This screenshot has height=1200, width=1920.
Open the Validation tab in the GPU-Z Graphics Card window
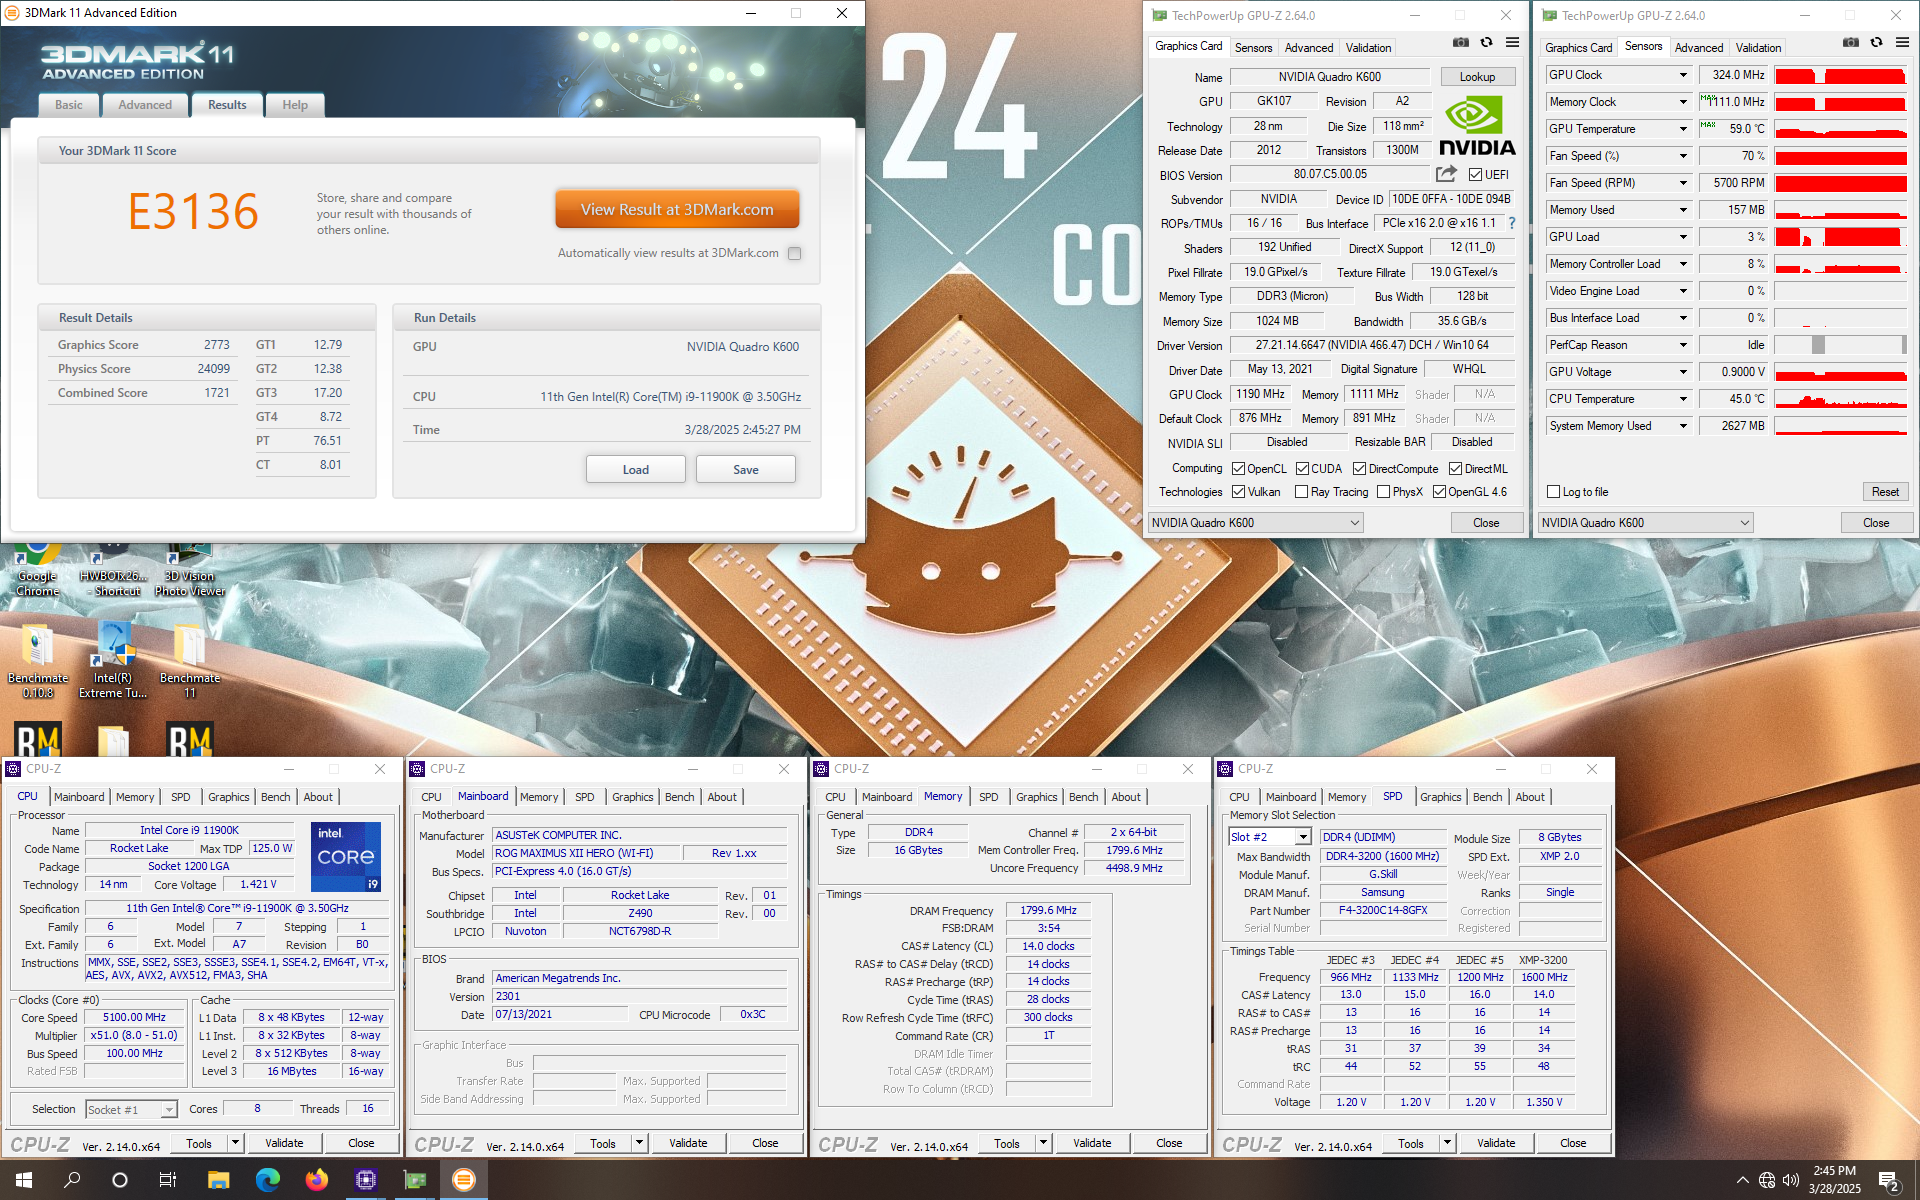pos(1368,48)
